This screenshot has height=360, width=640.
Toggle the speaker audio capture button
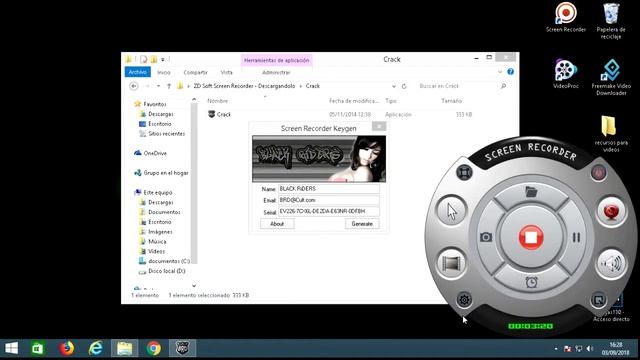coord(611,263)
